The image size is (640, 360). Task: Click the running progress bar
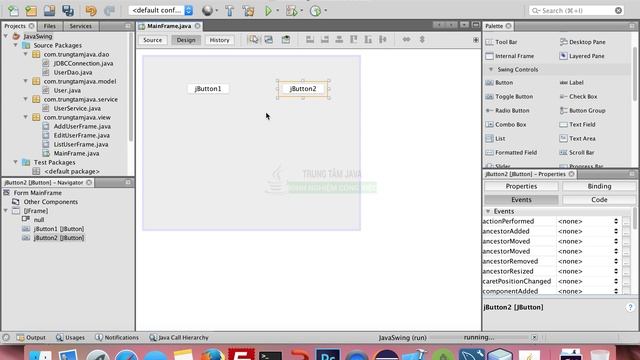[x=480, y=338]
